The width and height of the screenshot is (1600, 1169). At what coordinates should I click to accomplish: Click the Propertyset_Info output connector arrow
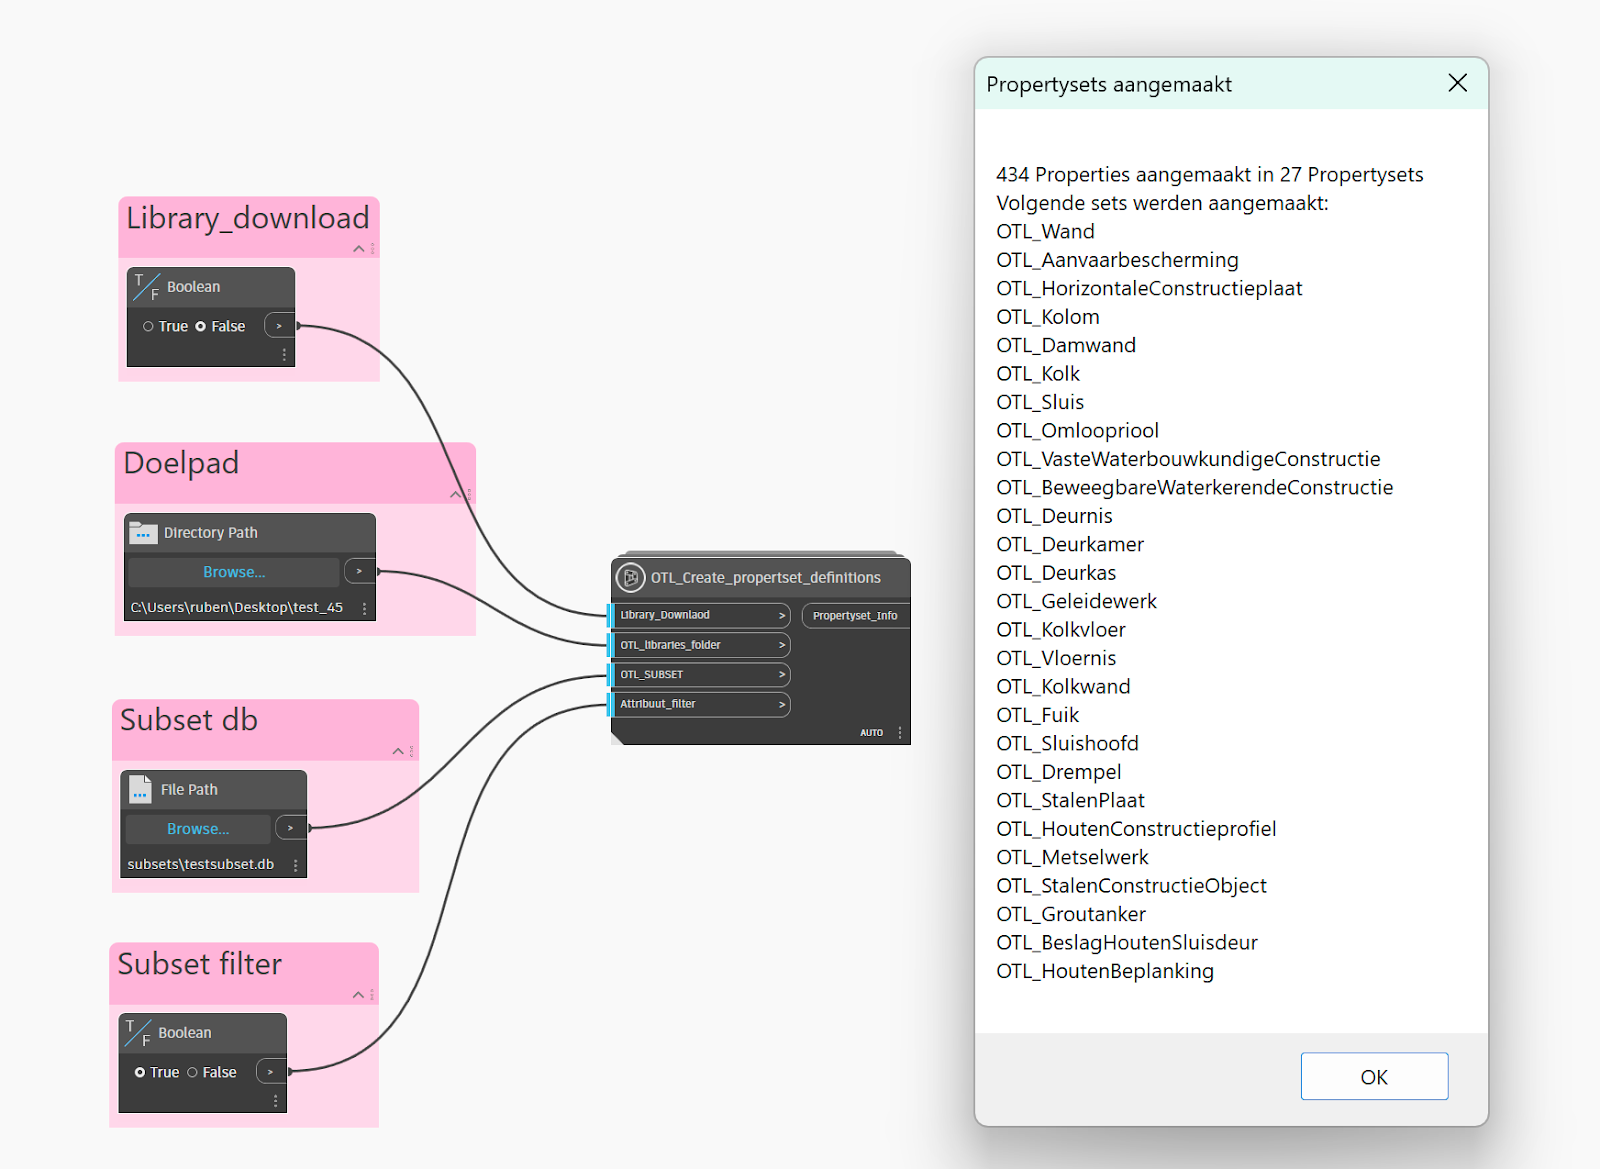[x=892, y=616]
